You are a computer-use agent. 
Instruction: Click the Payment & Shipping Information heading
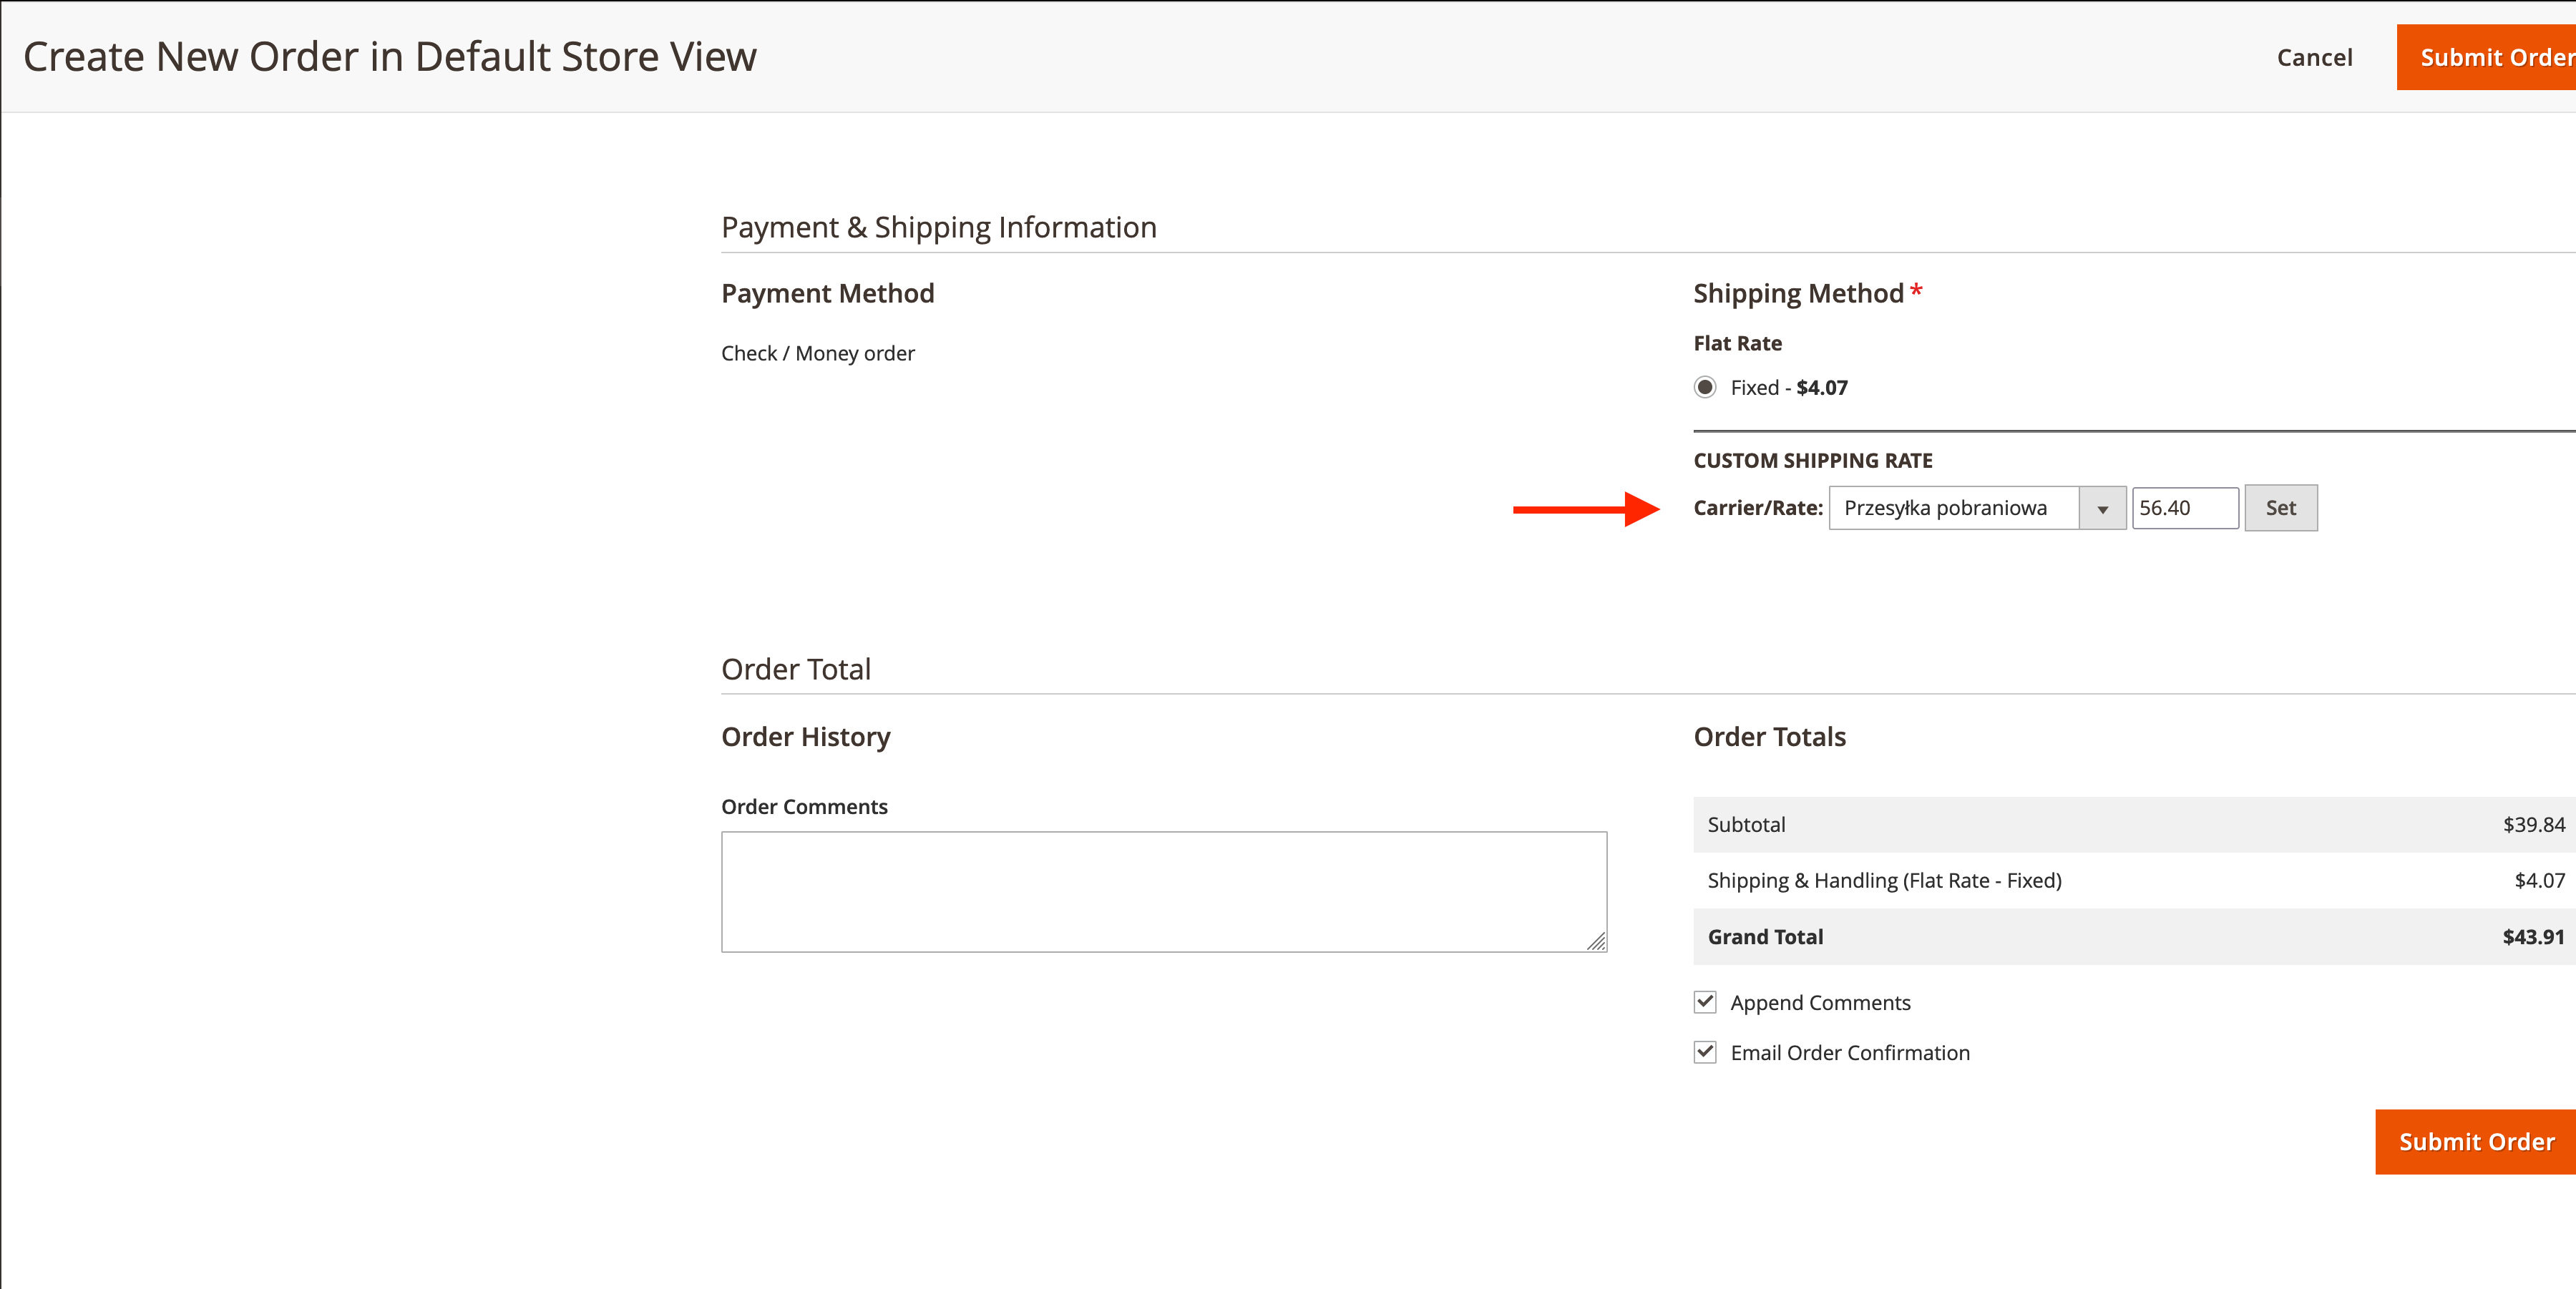938,228
